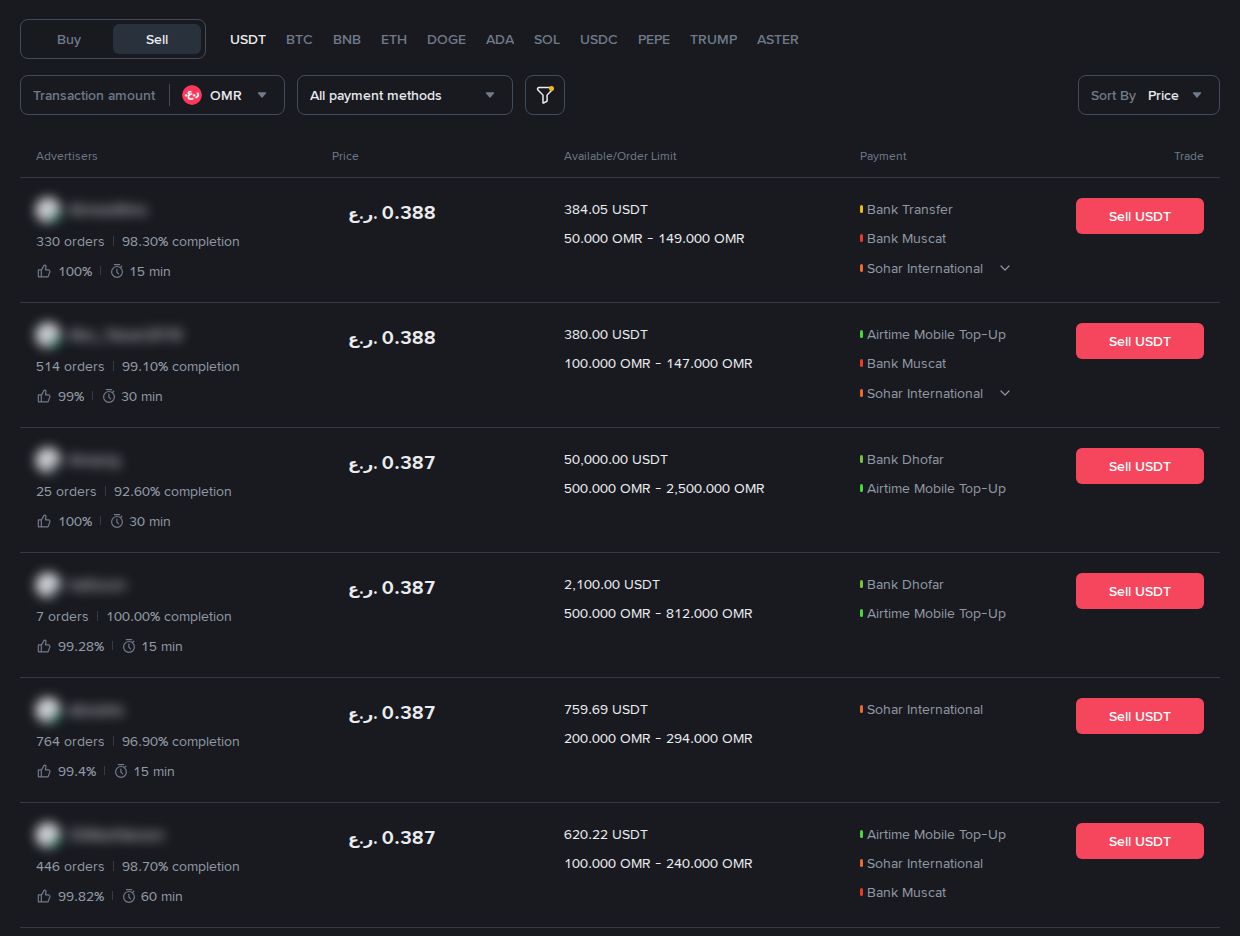Click avatar of 7 orders advertiser
This screenshot has height=936, width=1240.
[x=47, y=585]
